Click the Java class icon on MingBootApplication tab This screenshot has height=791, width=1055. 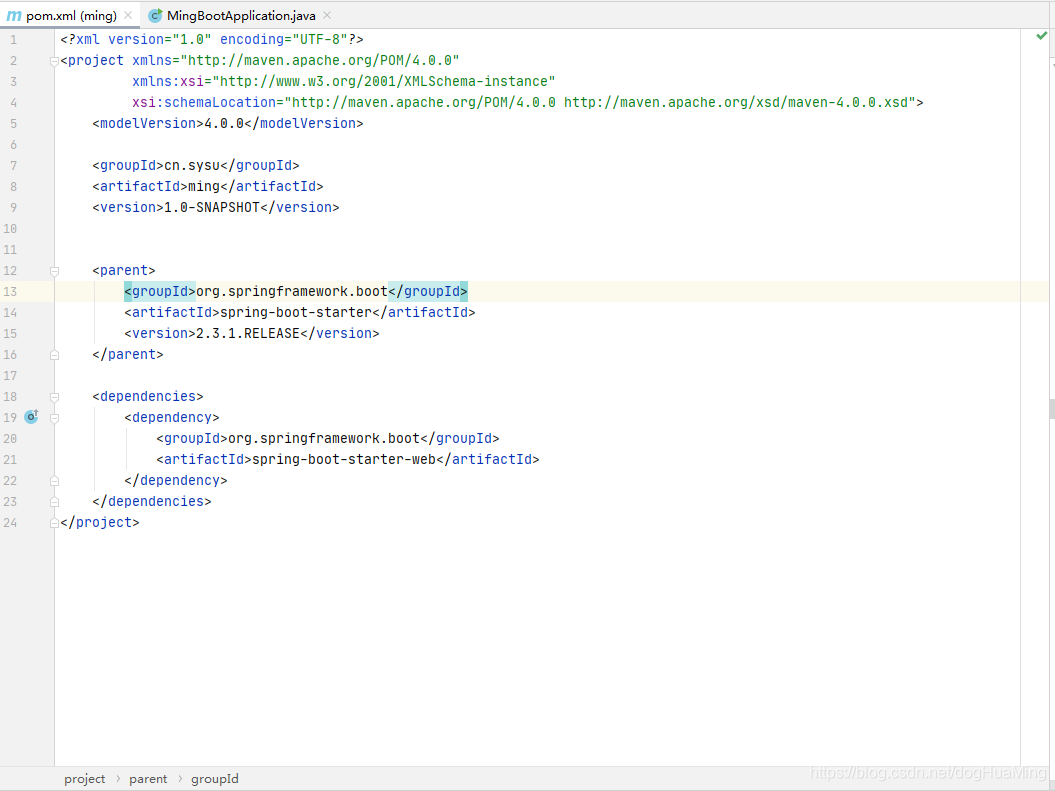pyautogui.click(x=155, y=15)
